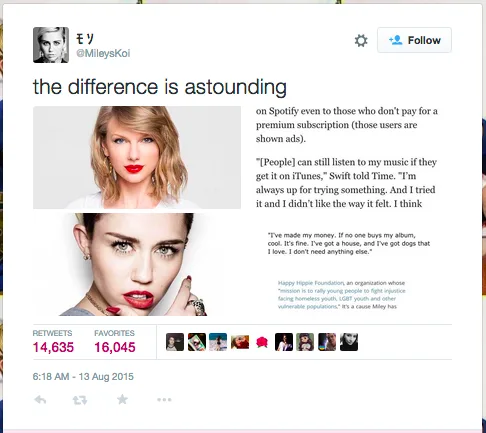Open the gear settings menu
486x433 pixels.
[x=361, y=41]
